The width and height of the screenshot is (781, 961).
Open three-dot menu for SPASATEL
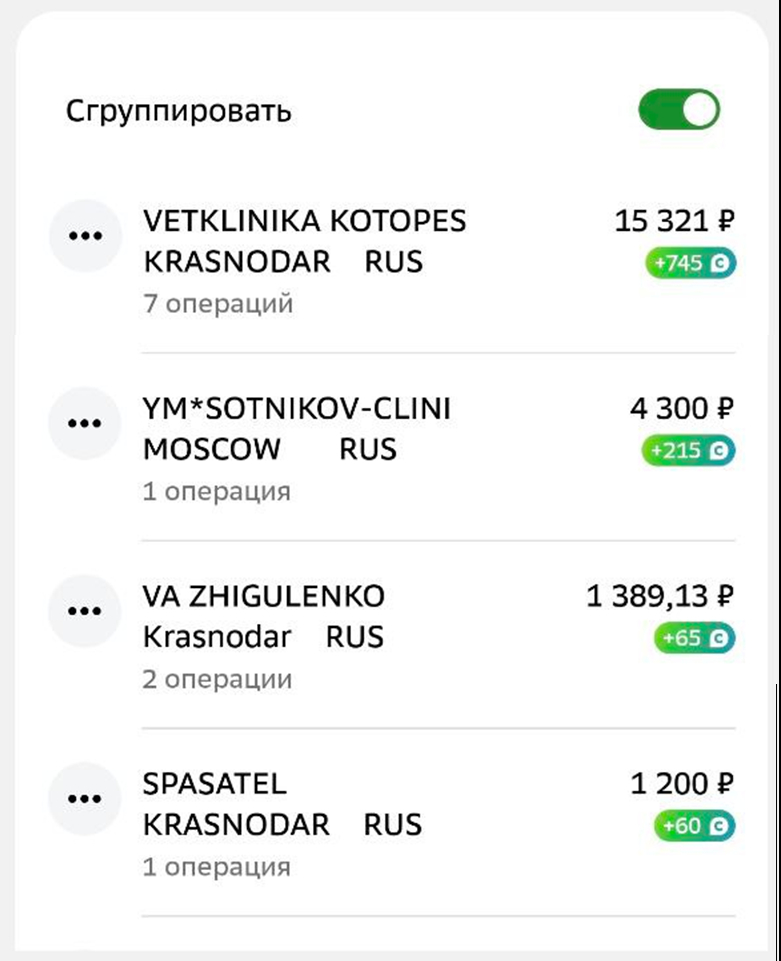tap(85, 799)
